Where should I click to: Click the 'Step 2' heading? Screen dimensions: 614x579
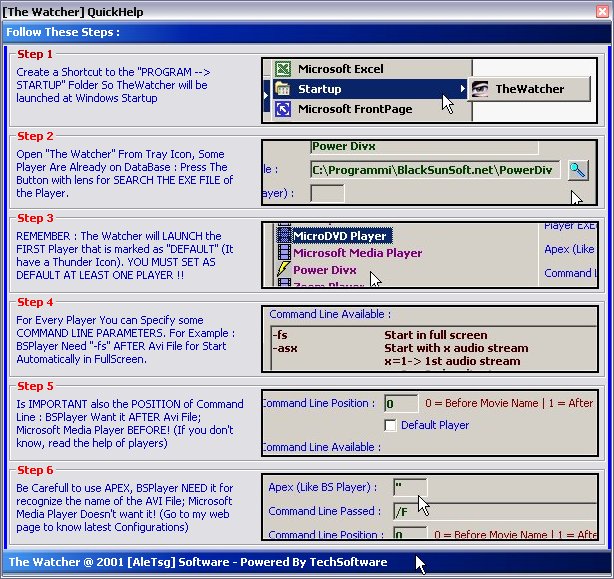click(35, 136)
